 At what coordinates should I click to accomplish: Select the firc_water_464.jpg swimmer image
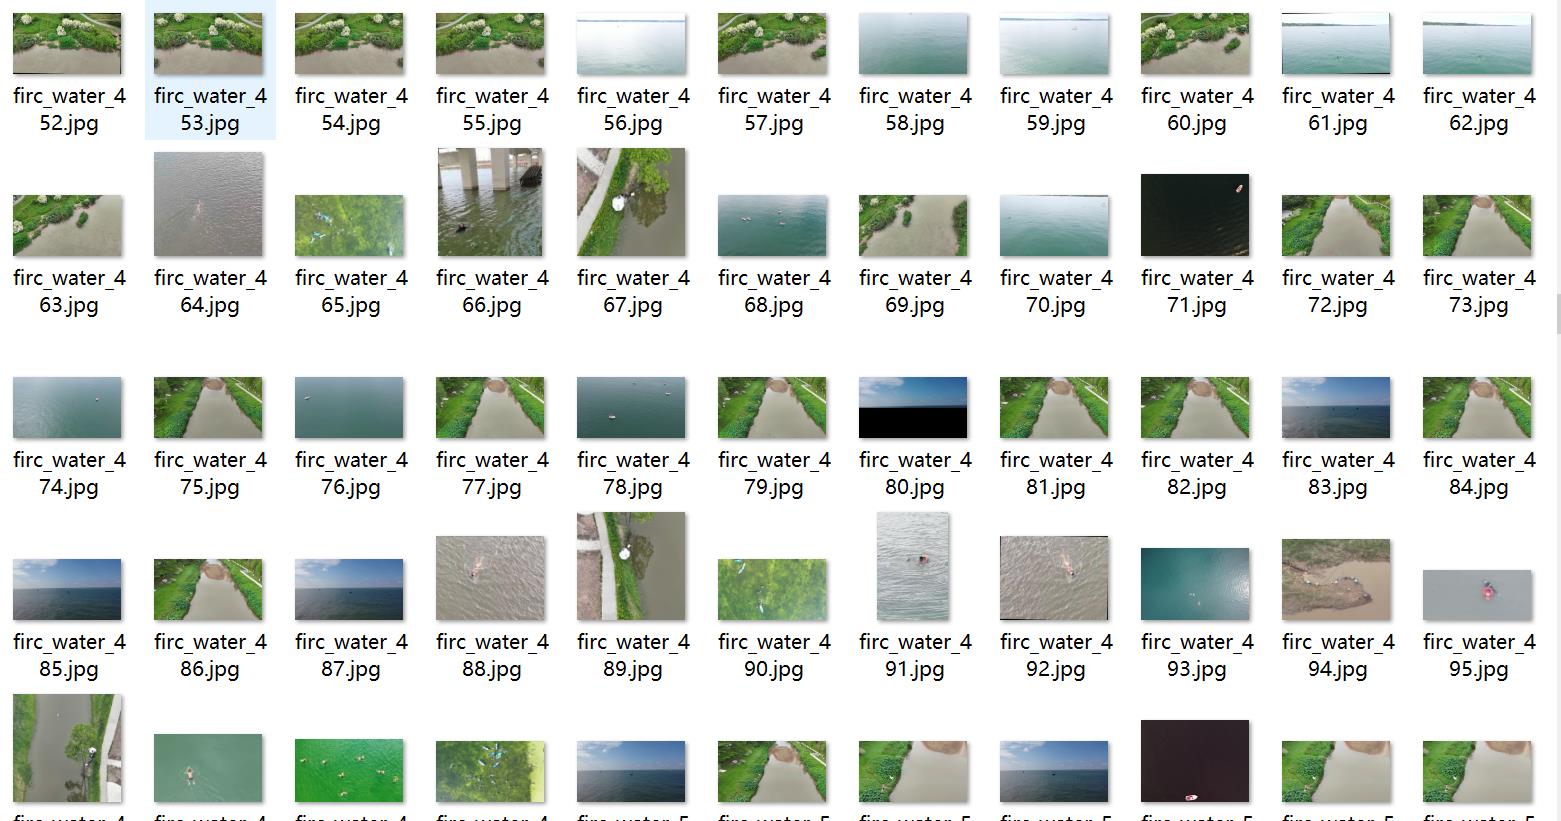pos(208,204)
